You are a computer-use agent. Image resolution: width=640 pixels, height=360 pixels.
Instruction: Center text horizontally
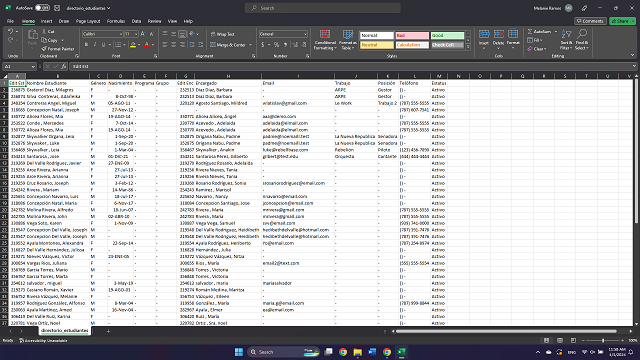click(173, 45)
